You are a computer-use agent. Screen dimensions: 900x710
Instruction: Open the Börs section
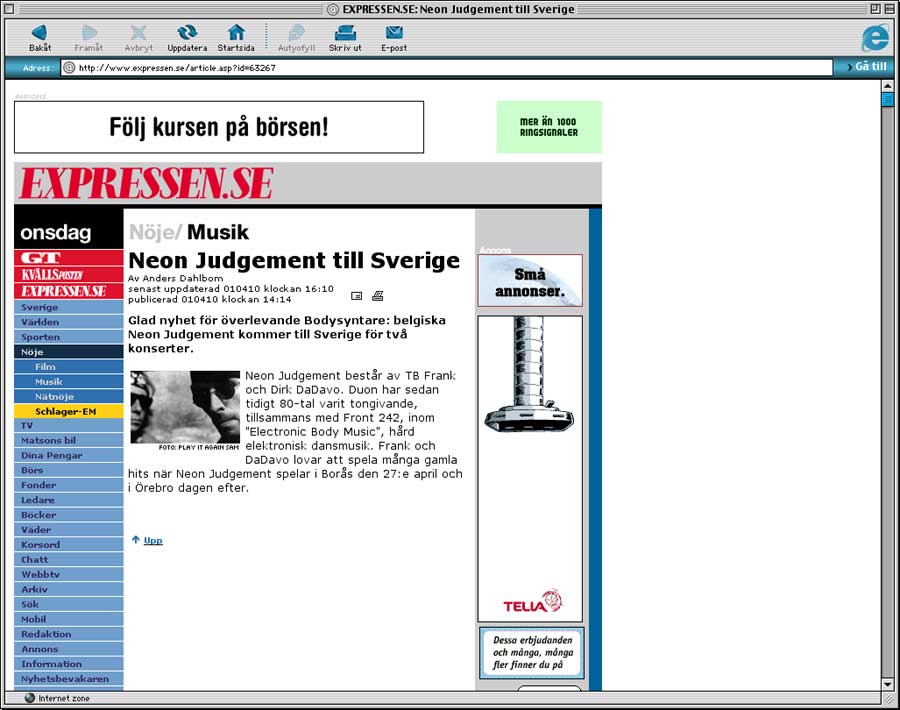tap(69, 470)
